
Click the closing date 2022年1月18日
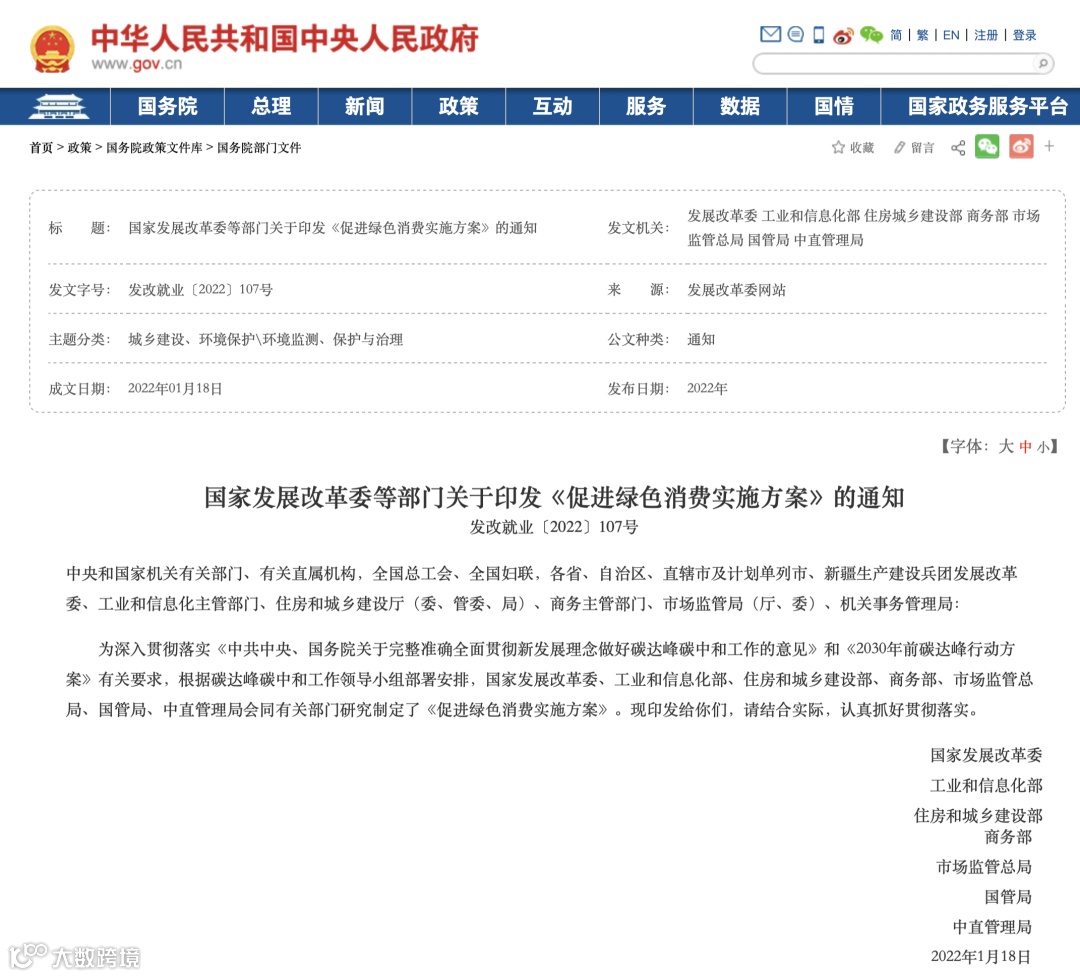981,956
